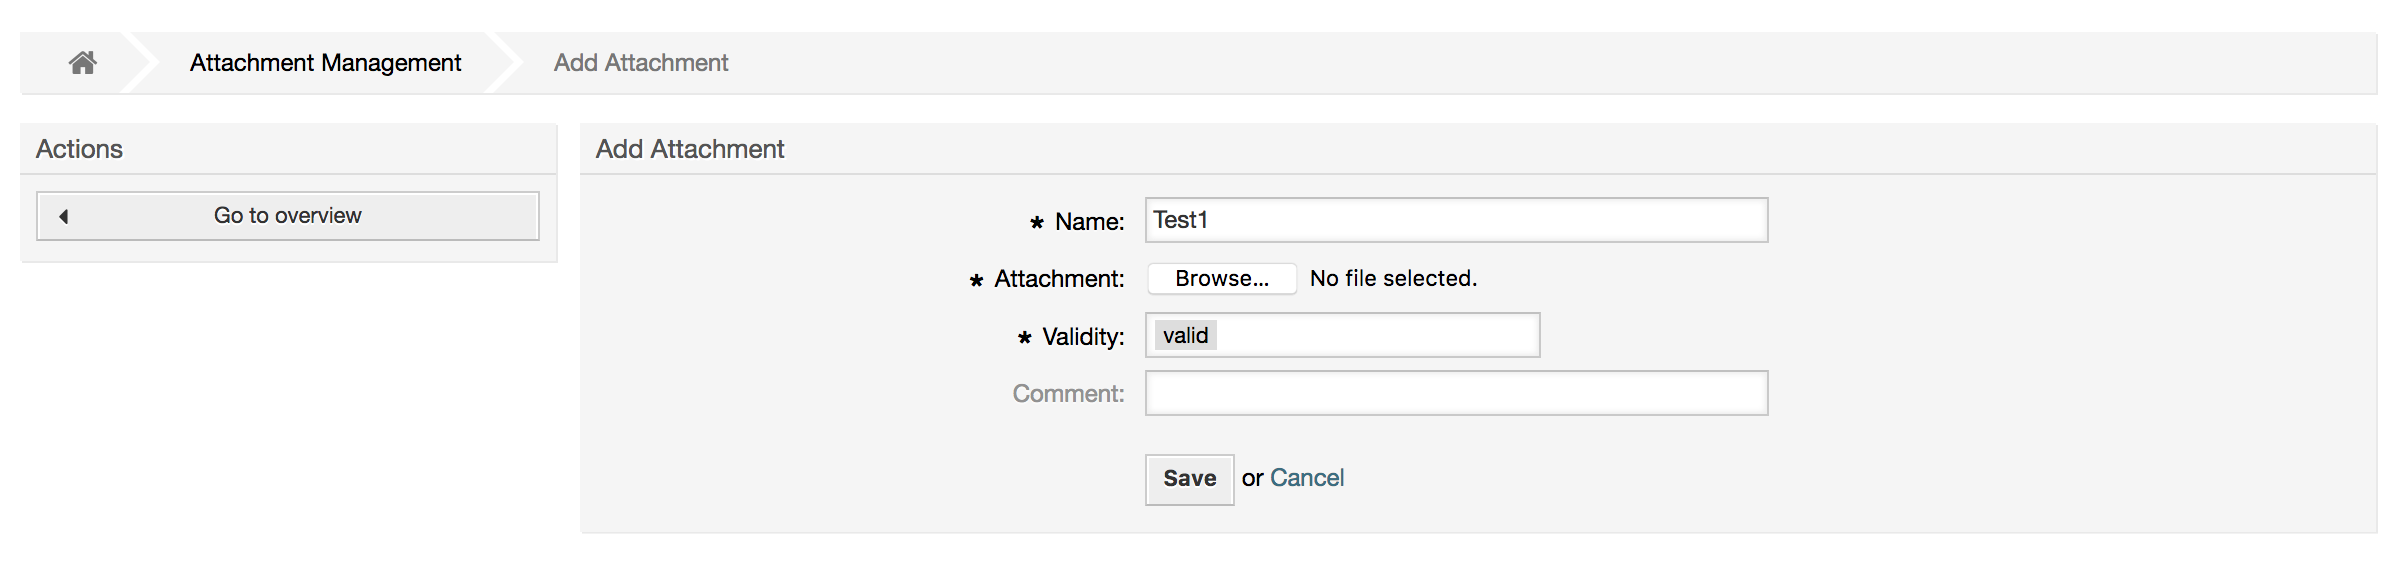Viewport: 2400px width, 575px height.
Task: Click the left arrow icon beside Go to overview
Action: pyautogui.click(x=64, y=216)
